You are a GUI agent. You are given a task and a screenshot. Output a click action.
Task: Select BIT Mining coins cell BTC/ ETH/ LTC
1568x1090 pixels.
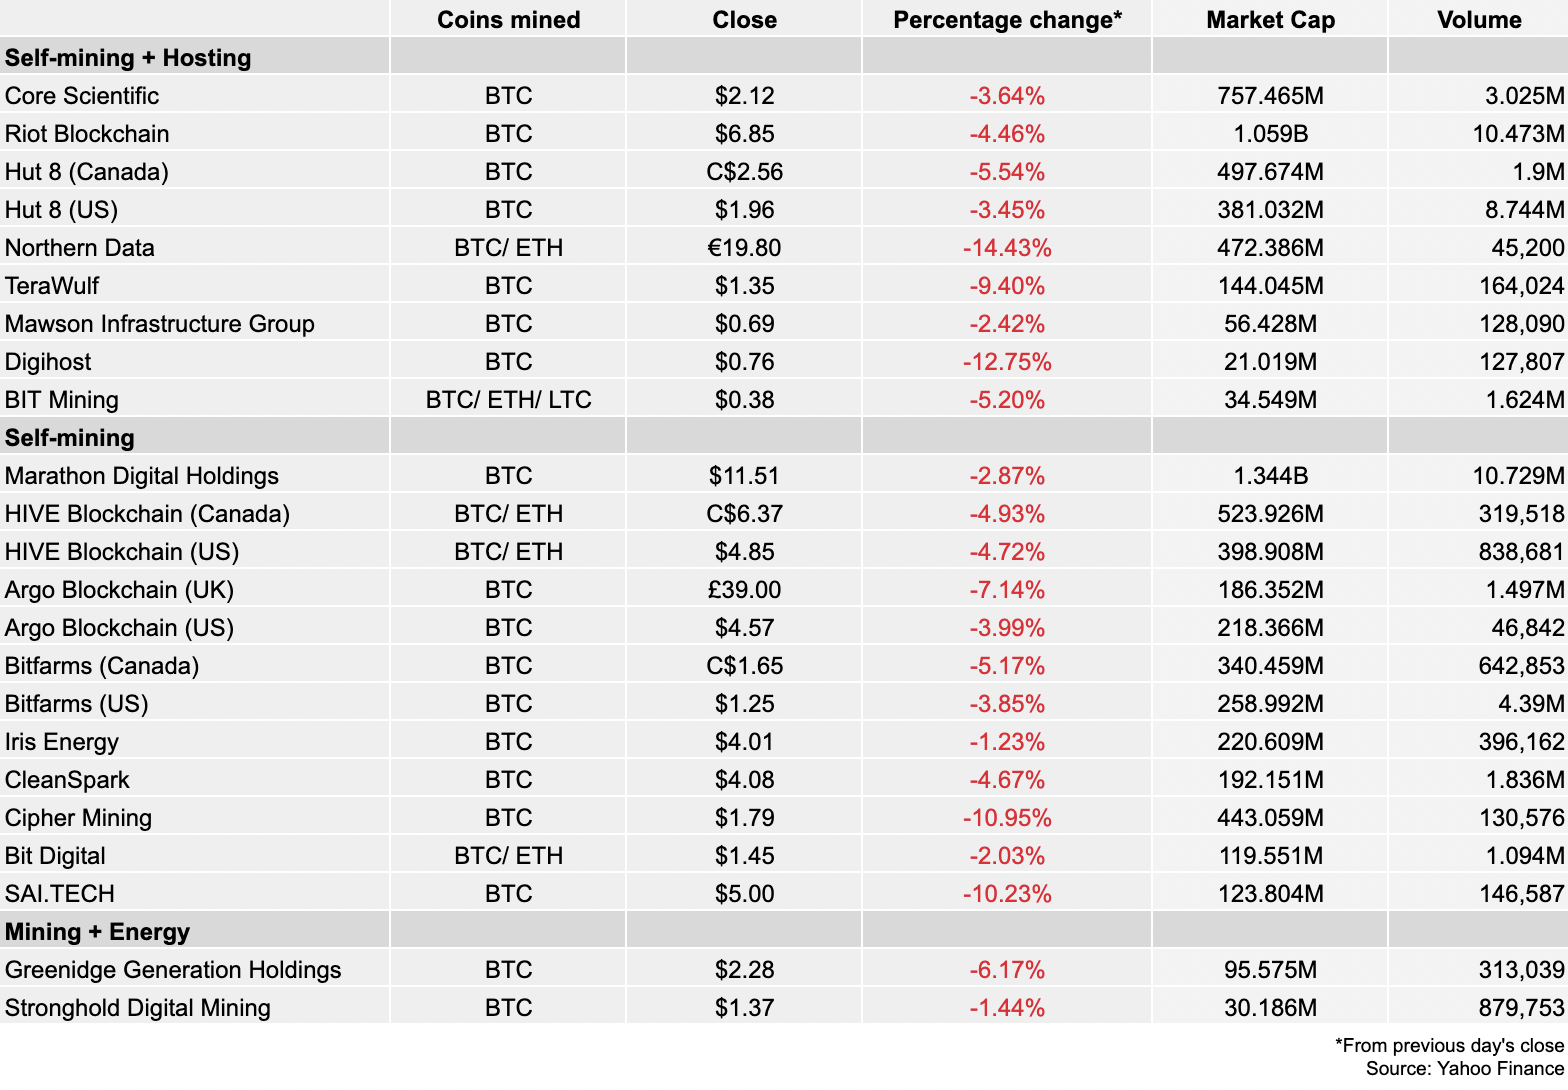(x=508, y=400)
